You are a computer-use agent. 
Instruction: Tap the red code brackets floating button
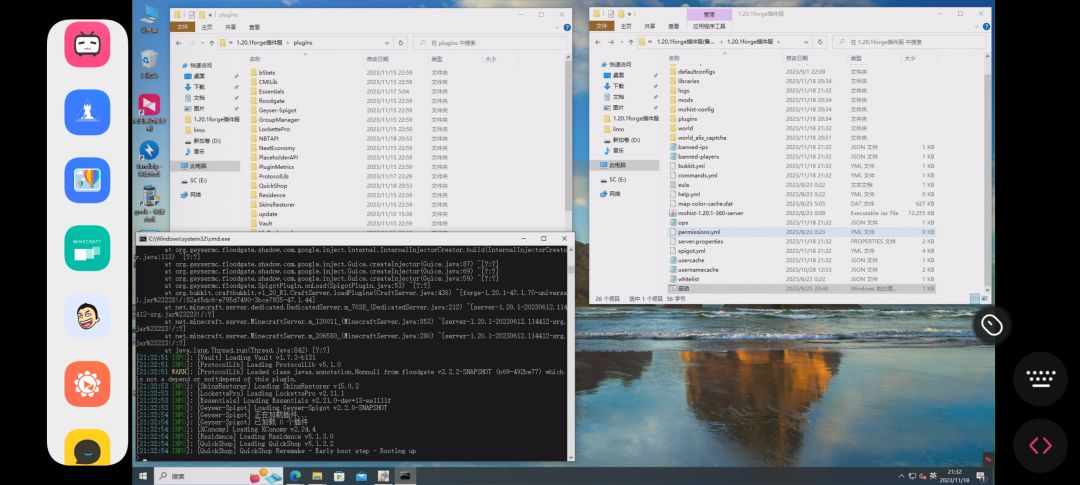1041,445
